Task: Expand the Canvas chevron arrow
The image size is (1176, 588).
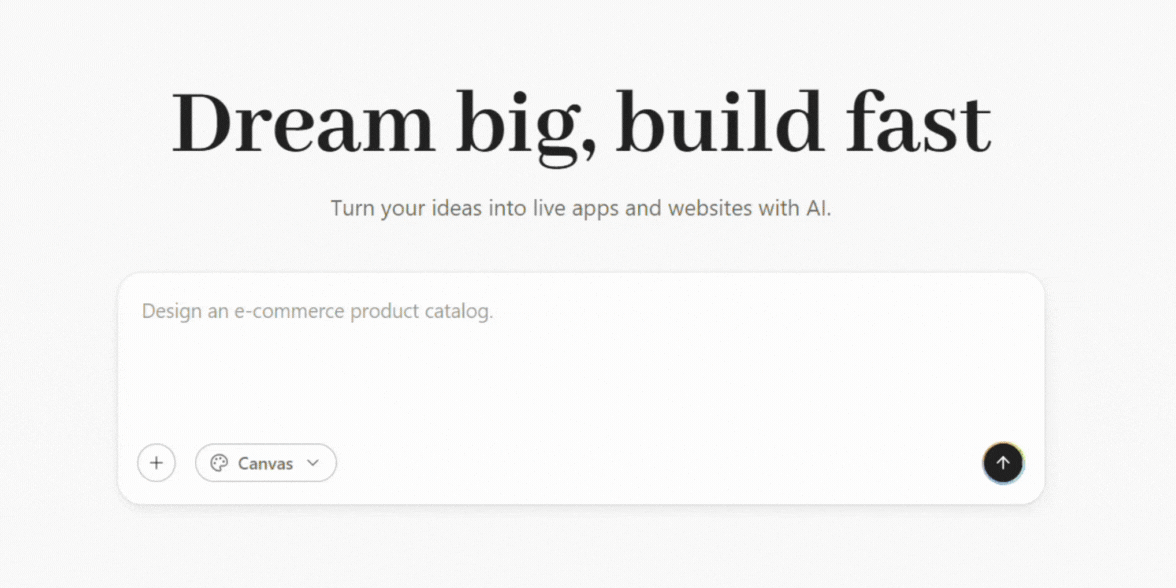Action: click(313, 463)
